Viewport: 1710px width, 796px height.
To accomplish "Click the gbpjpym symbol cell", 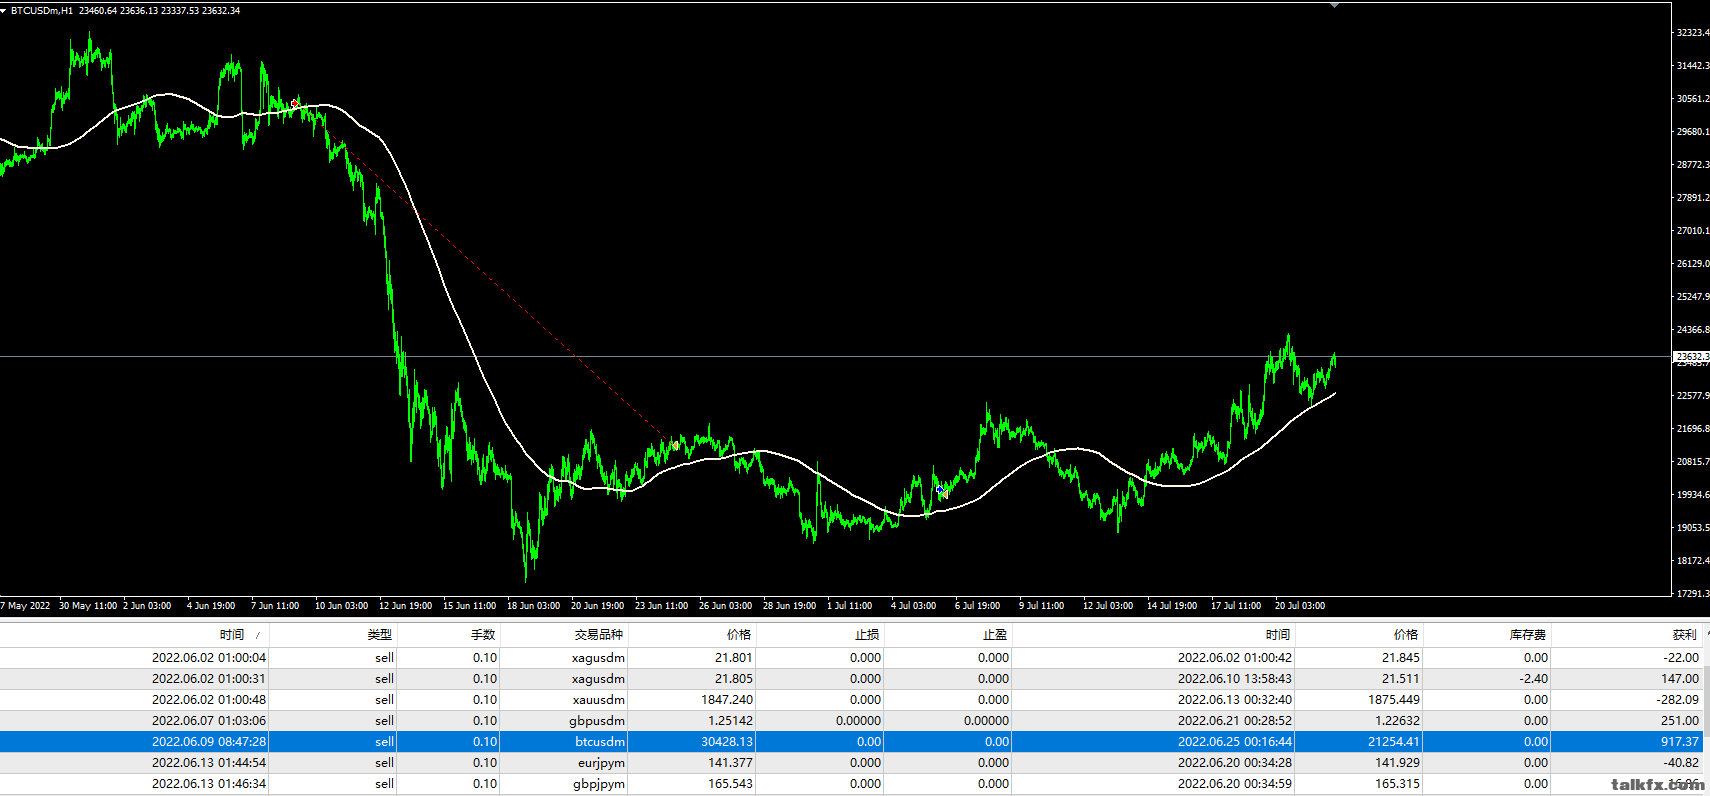I will 599,783.
